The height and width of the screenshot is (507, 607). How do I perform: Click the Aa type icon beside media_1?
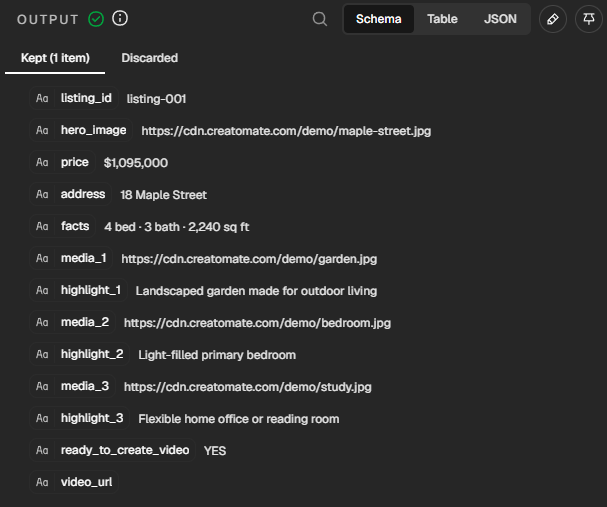point(42,258)
